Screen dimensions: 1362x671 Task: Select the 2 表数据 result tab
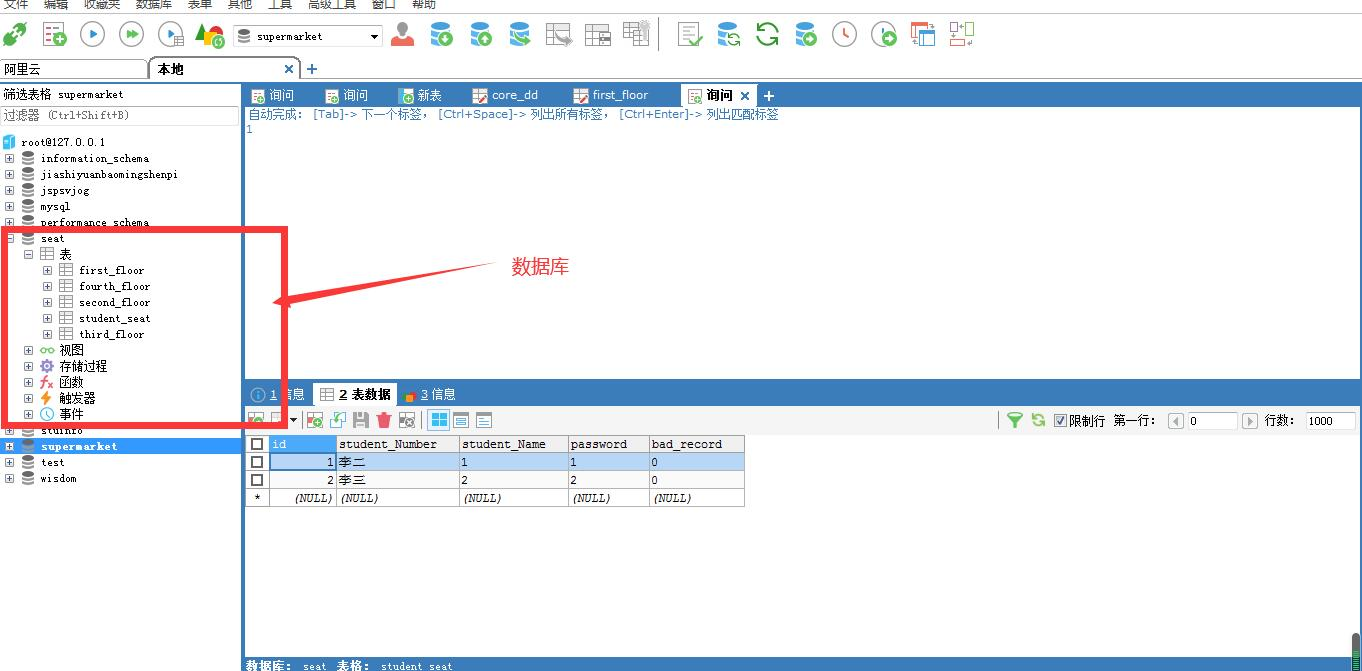(x=355, y=394)
